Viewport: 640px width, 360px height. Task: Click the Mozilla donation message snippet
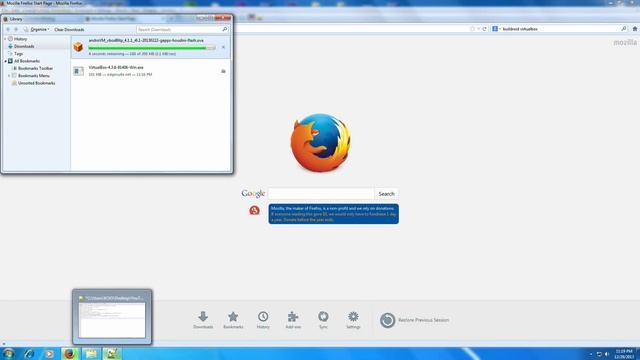[x=333, y=214]
